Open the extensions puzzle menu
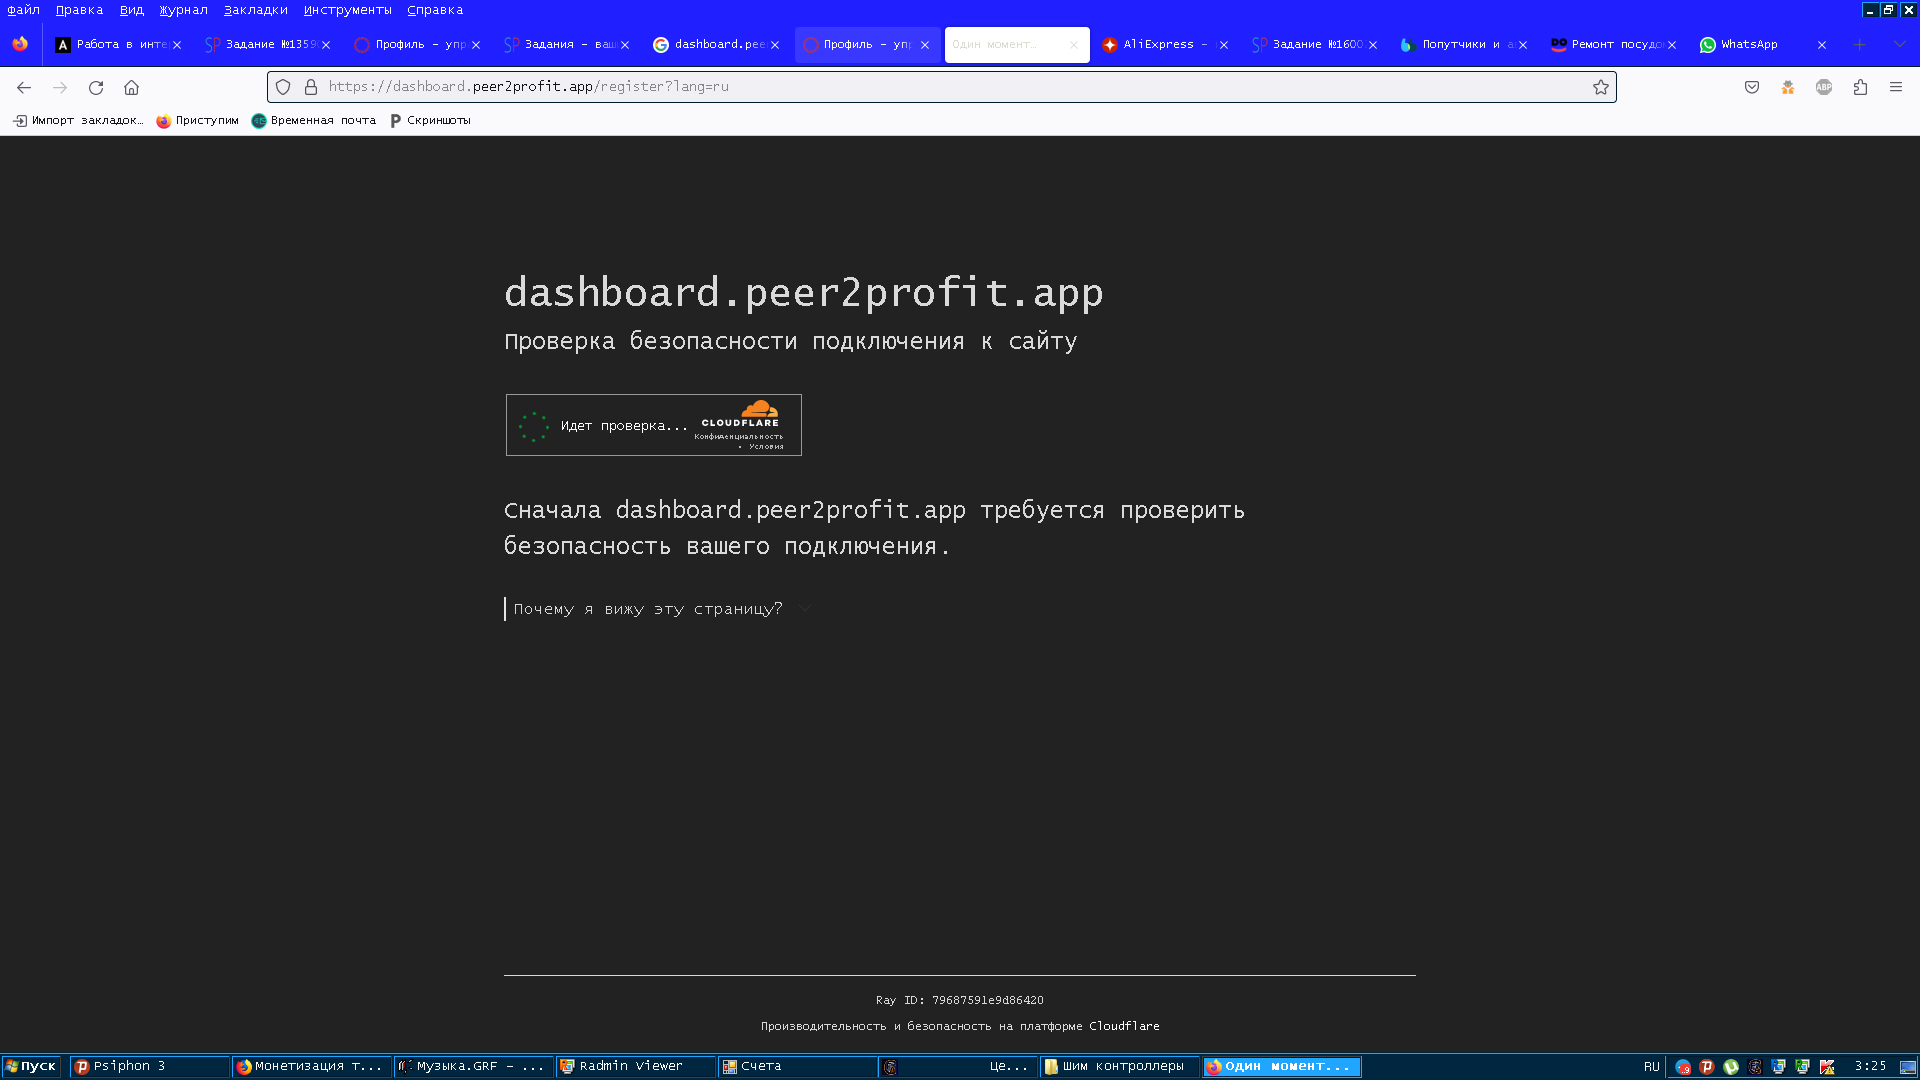The image size is (1920, 1080). coord(1860,87)
